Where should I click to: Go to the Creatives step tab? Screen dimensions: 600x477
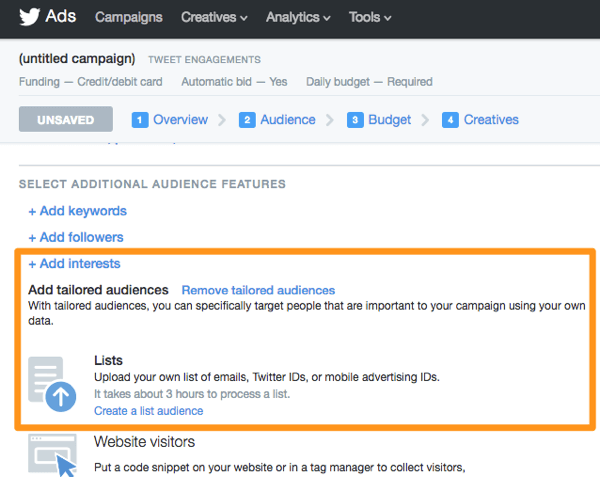pyautogui.click(x=491, y=120)
